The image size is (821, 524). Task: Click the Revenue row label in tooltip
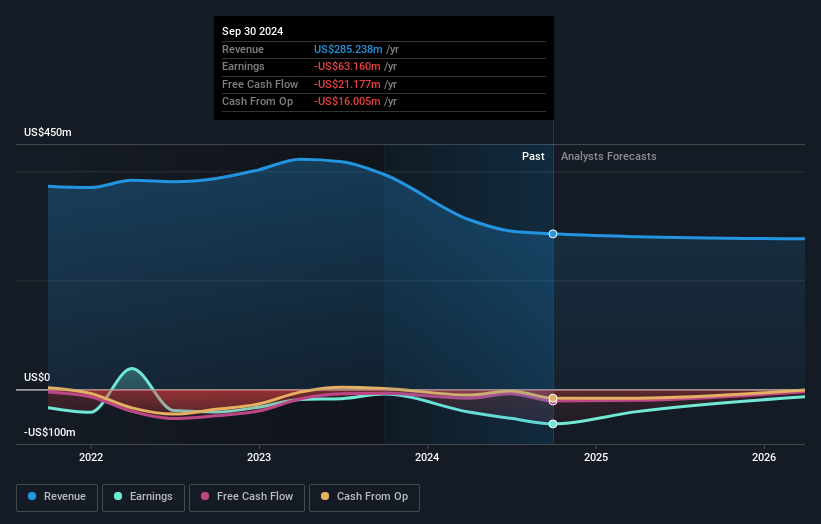point(243,49)
